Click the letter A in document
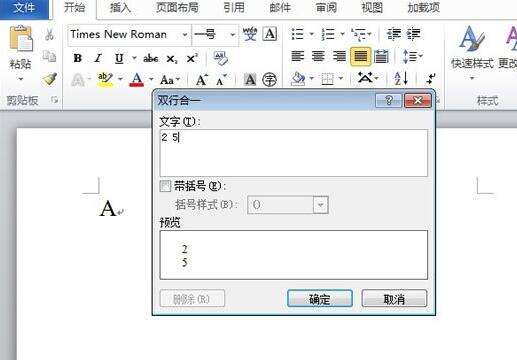 108,209
